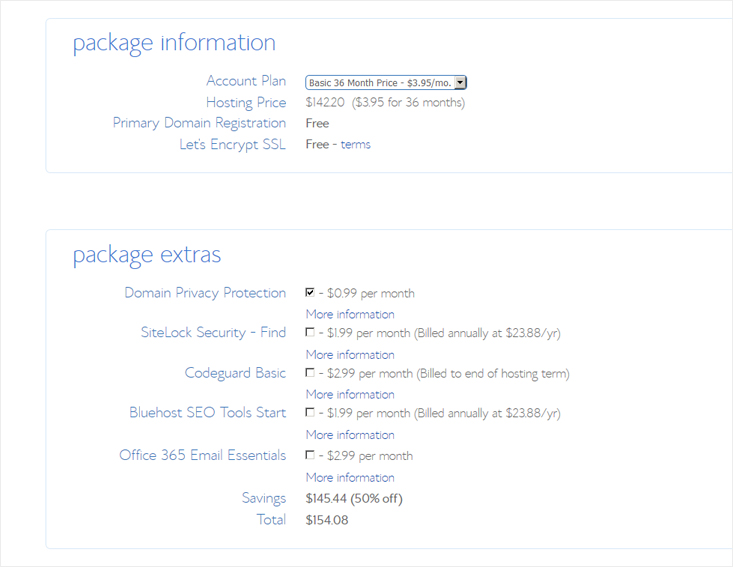Check Bluehost SEO Tools Start option
Screen dimensions: 733x567
[309, 412]
